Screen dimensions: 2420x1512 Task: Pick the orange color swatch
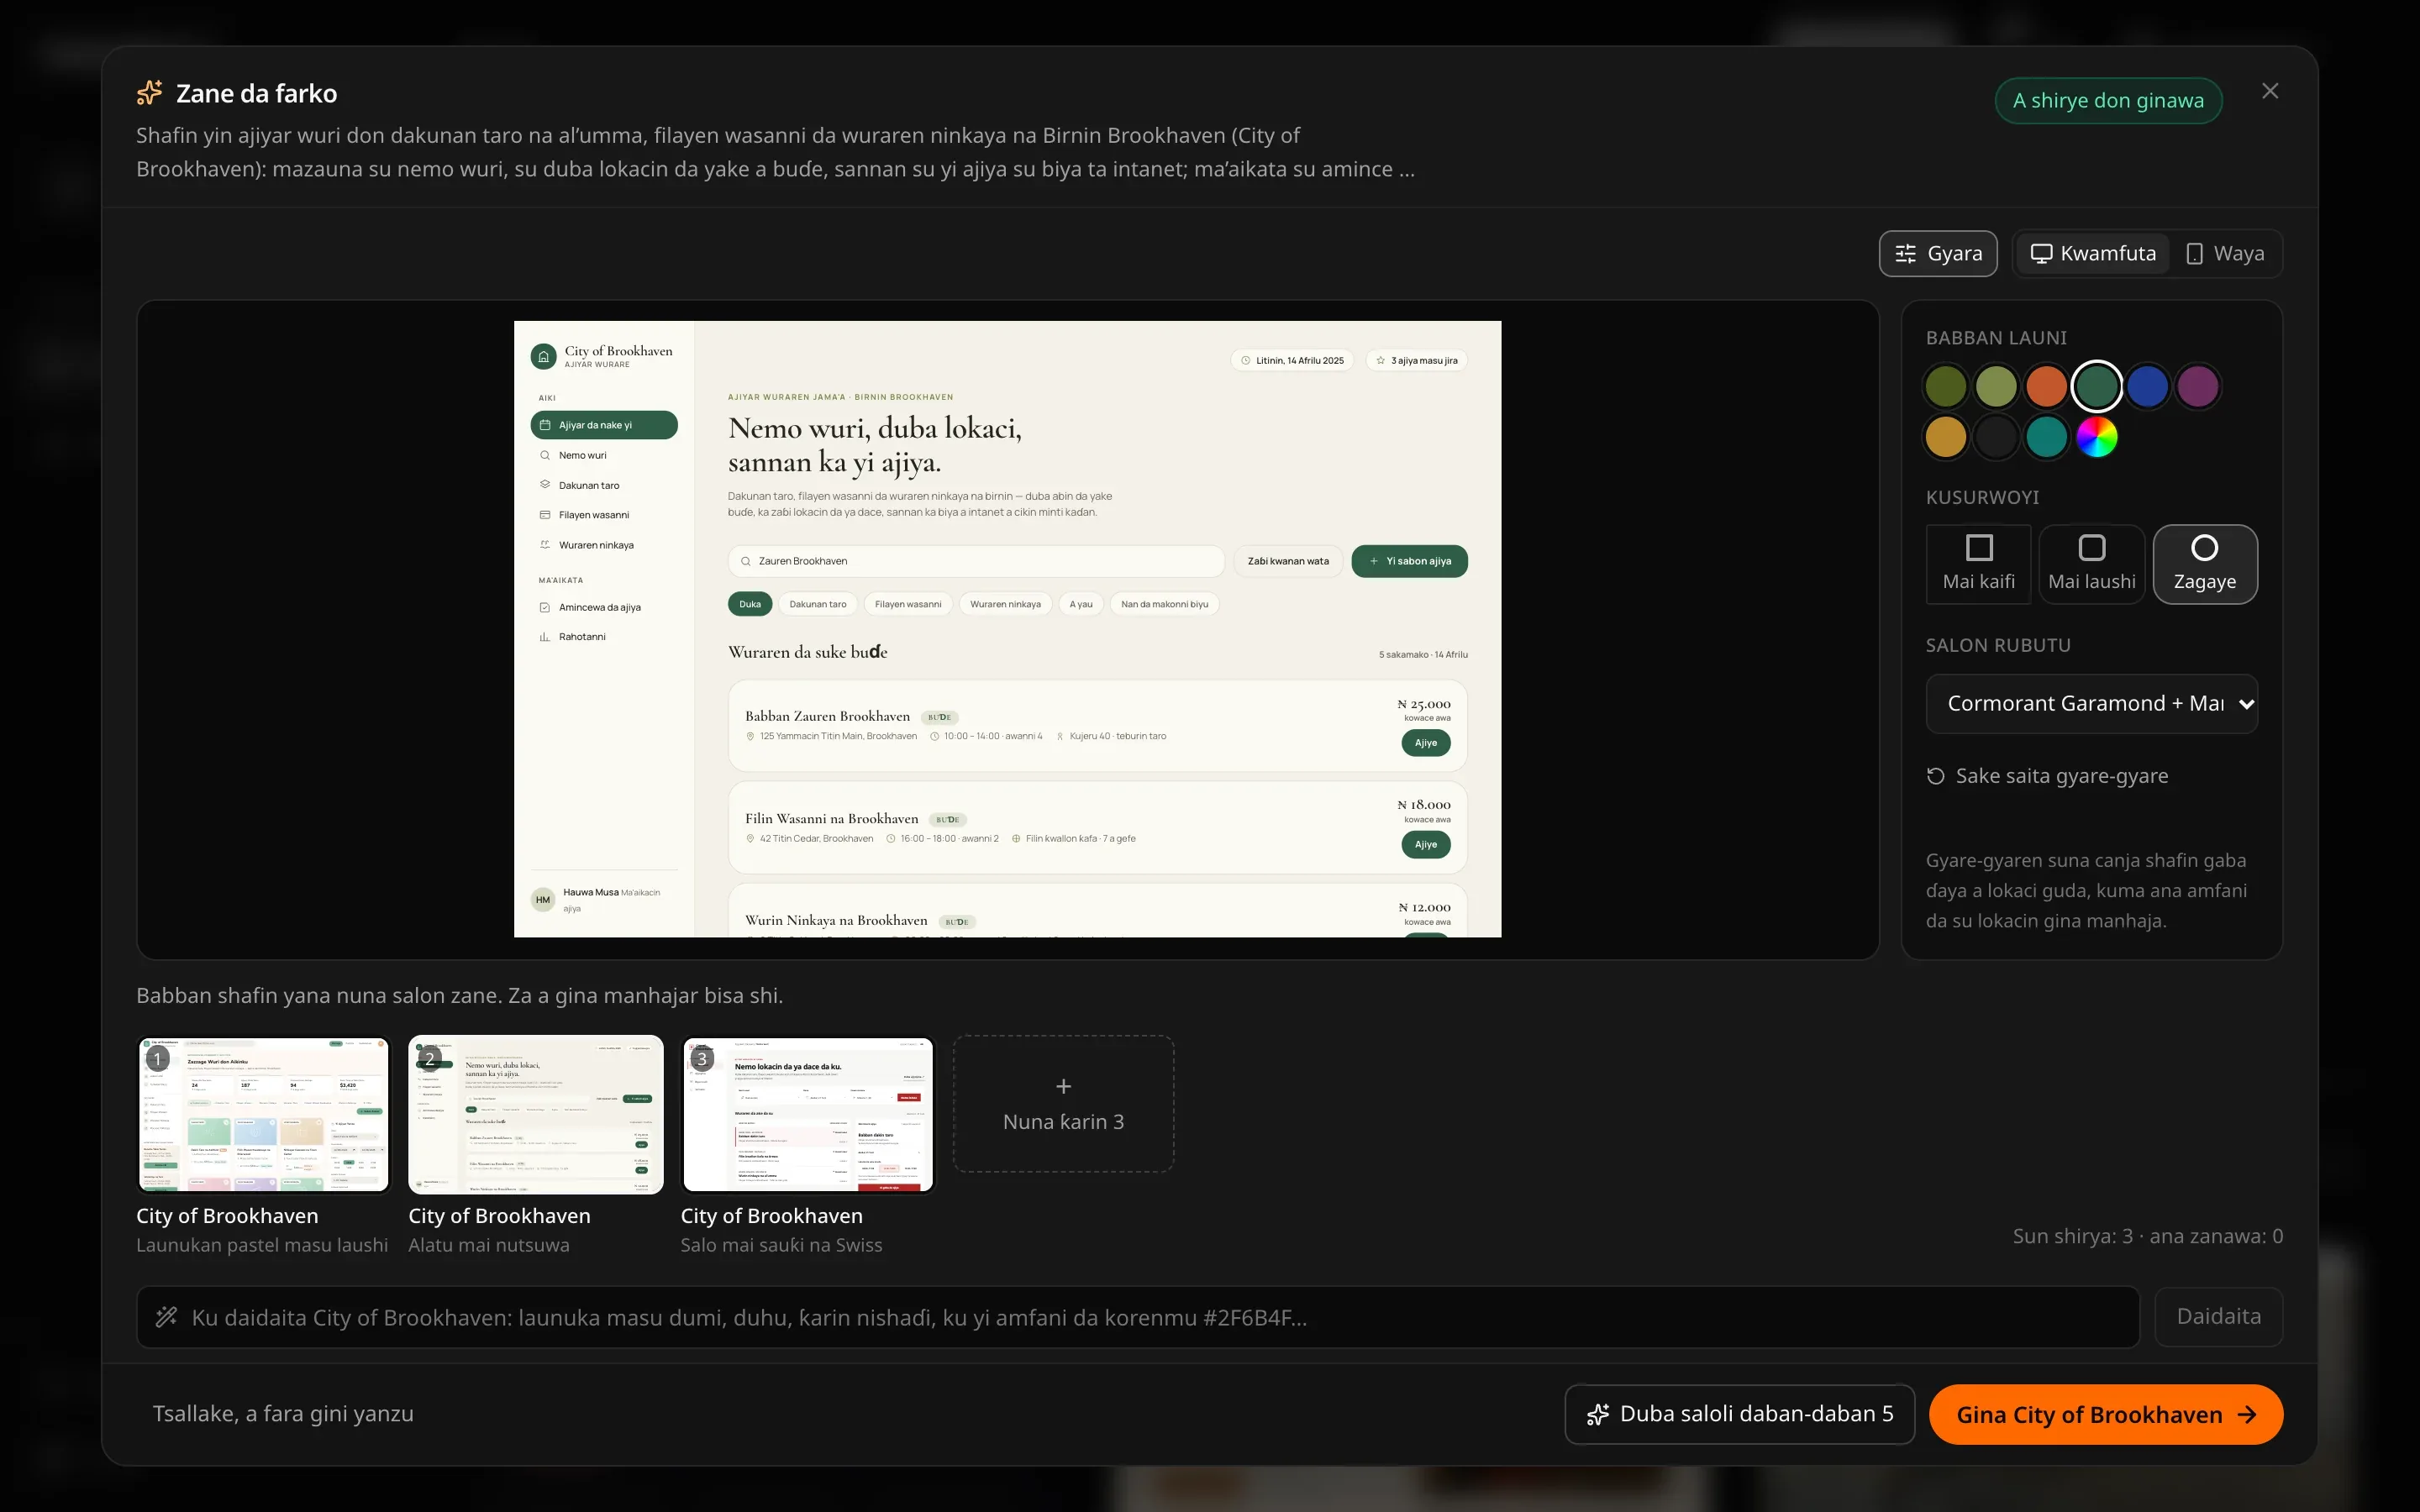coord(2046,387)
